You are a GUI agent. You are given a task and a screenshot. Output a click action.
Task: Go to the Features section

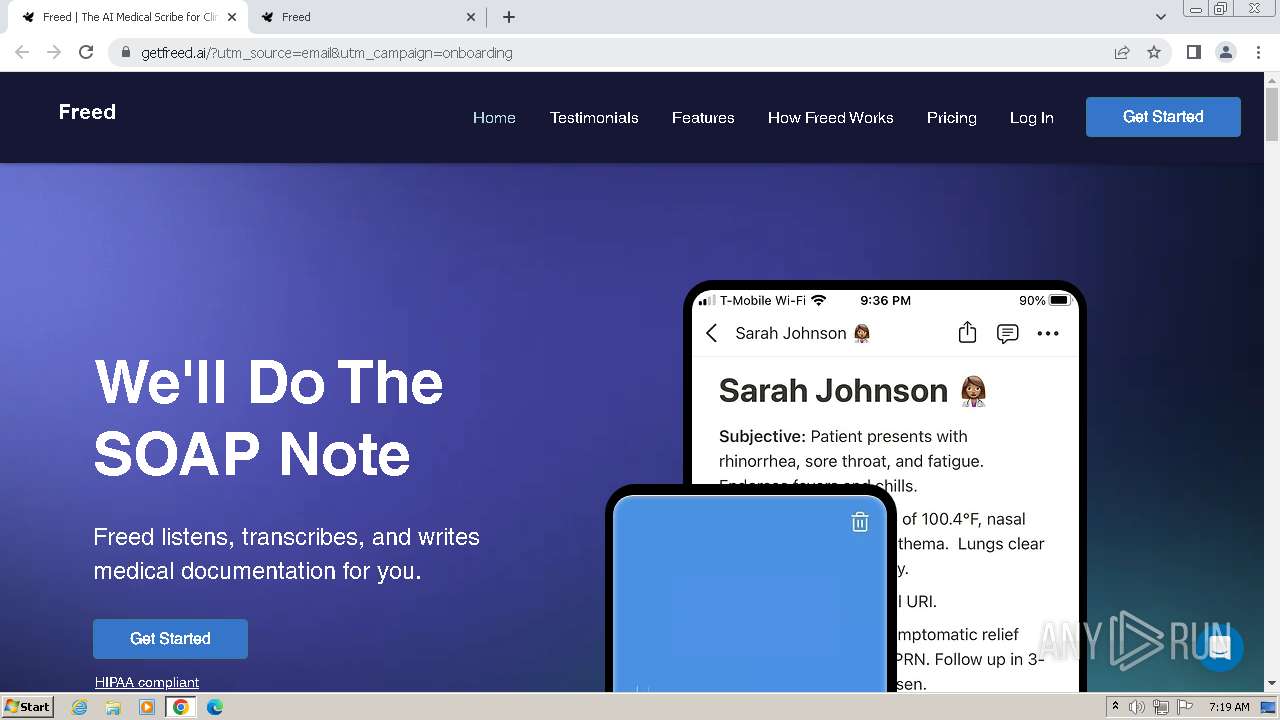(703, 118)
